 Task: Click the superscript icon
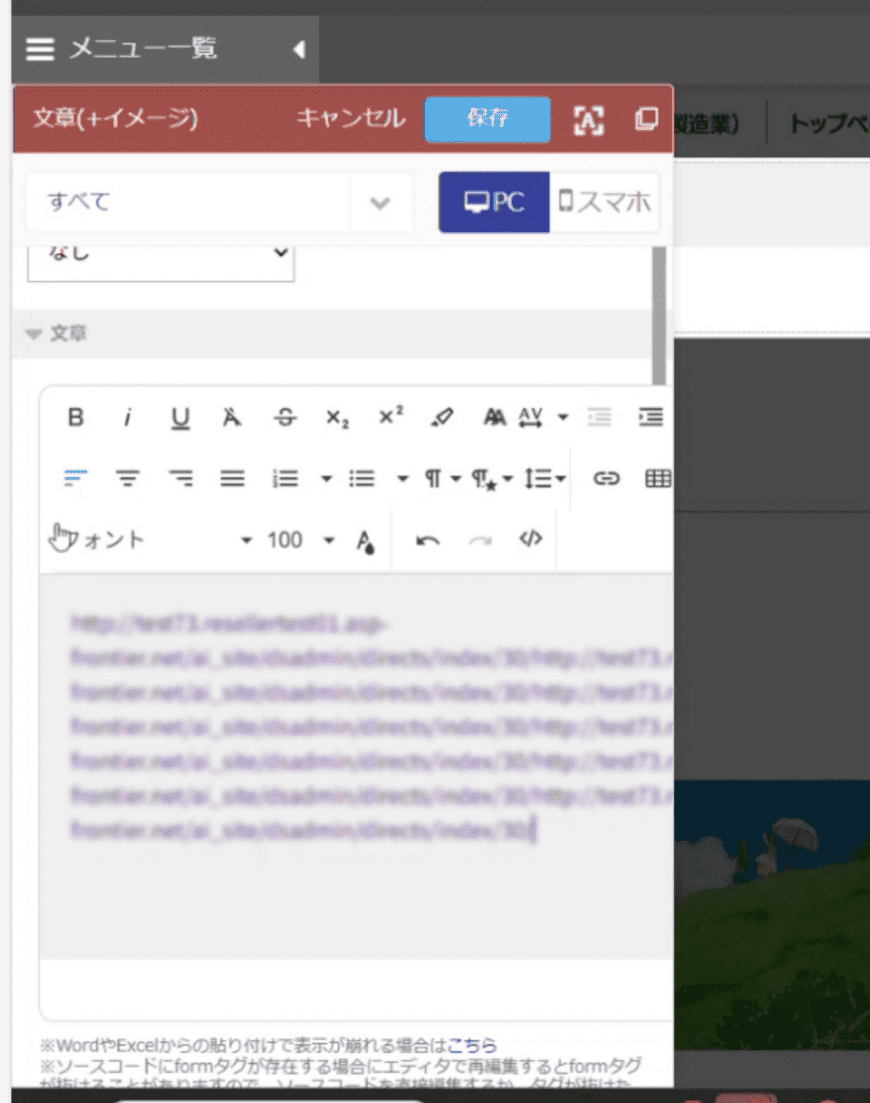click(391, 418)
